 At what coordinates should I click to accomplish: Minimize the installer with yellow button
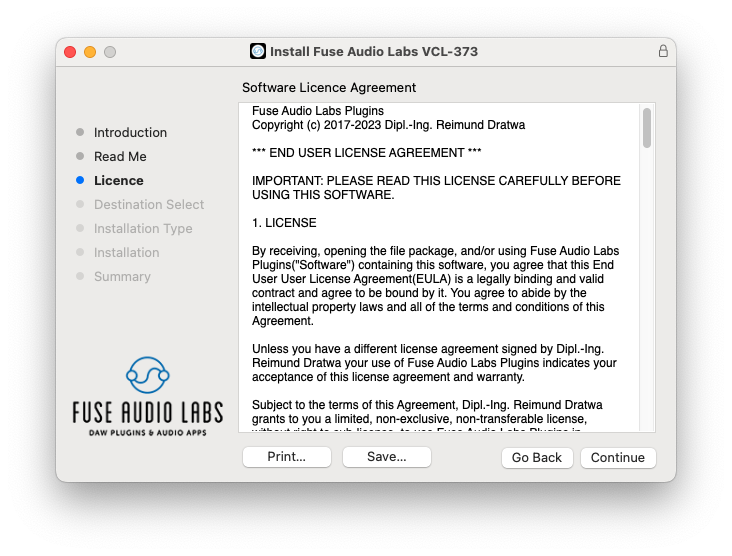90,52
